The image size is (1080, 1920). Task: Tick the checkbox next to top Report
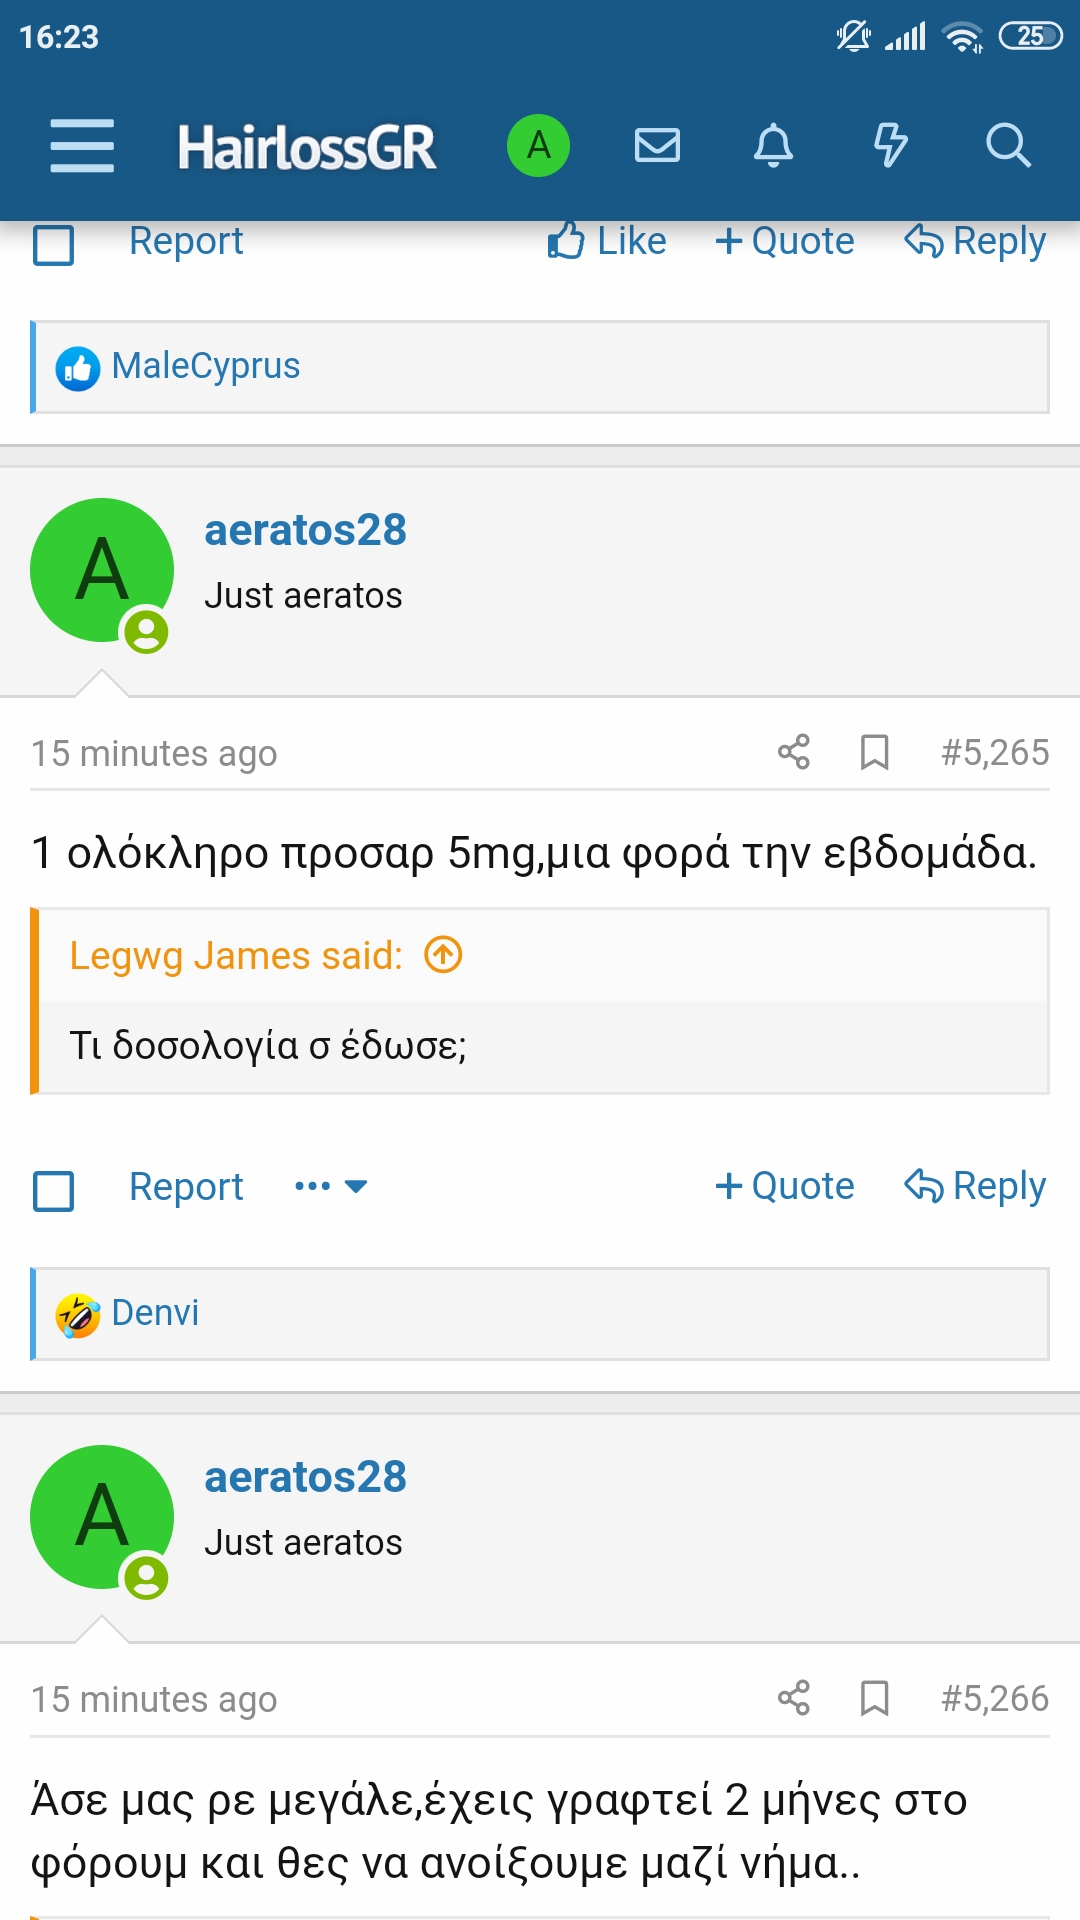point(54,244)
